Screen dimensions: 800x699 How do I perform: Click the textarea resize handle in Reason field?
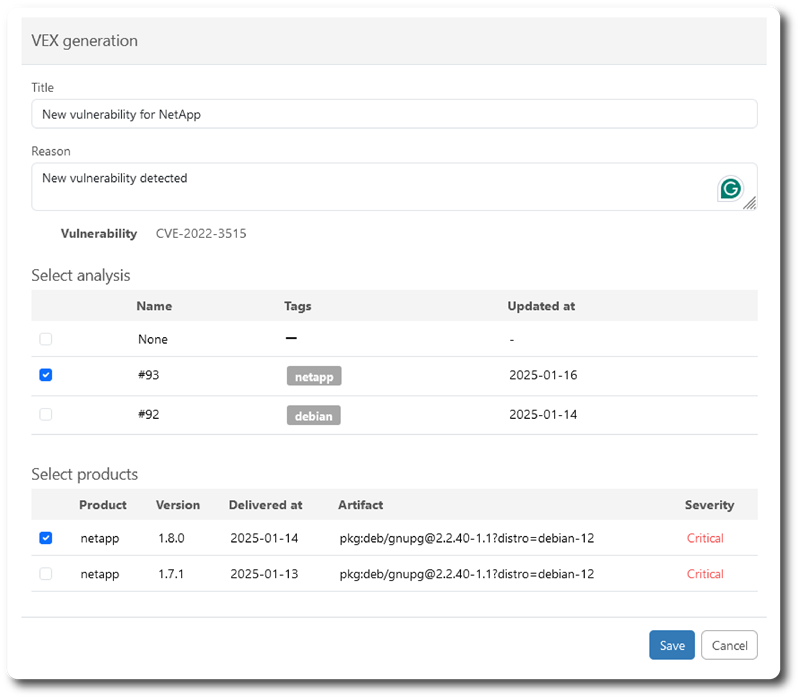[749, 204]
